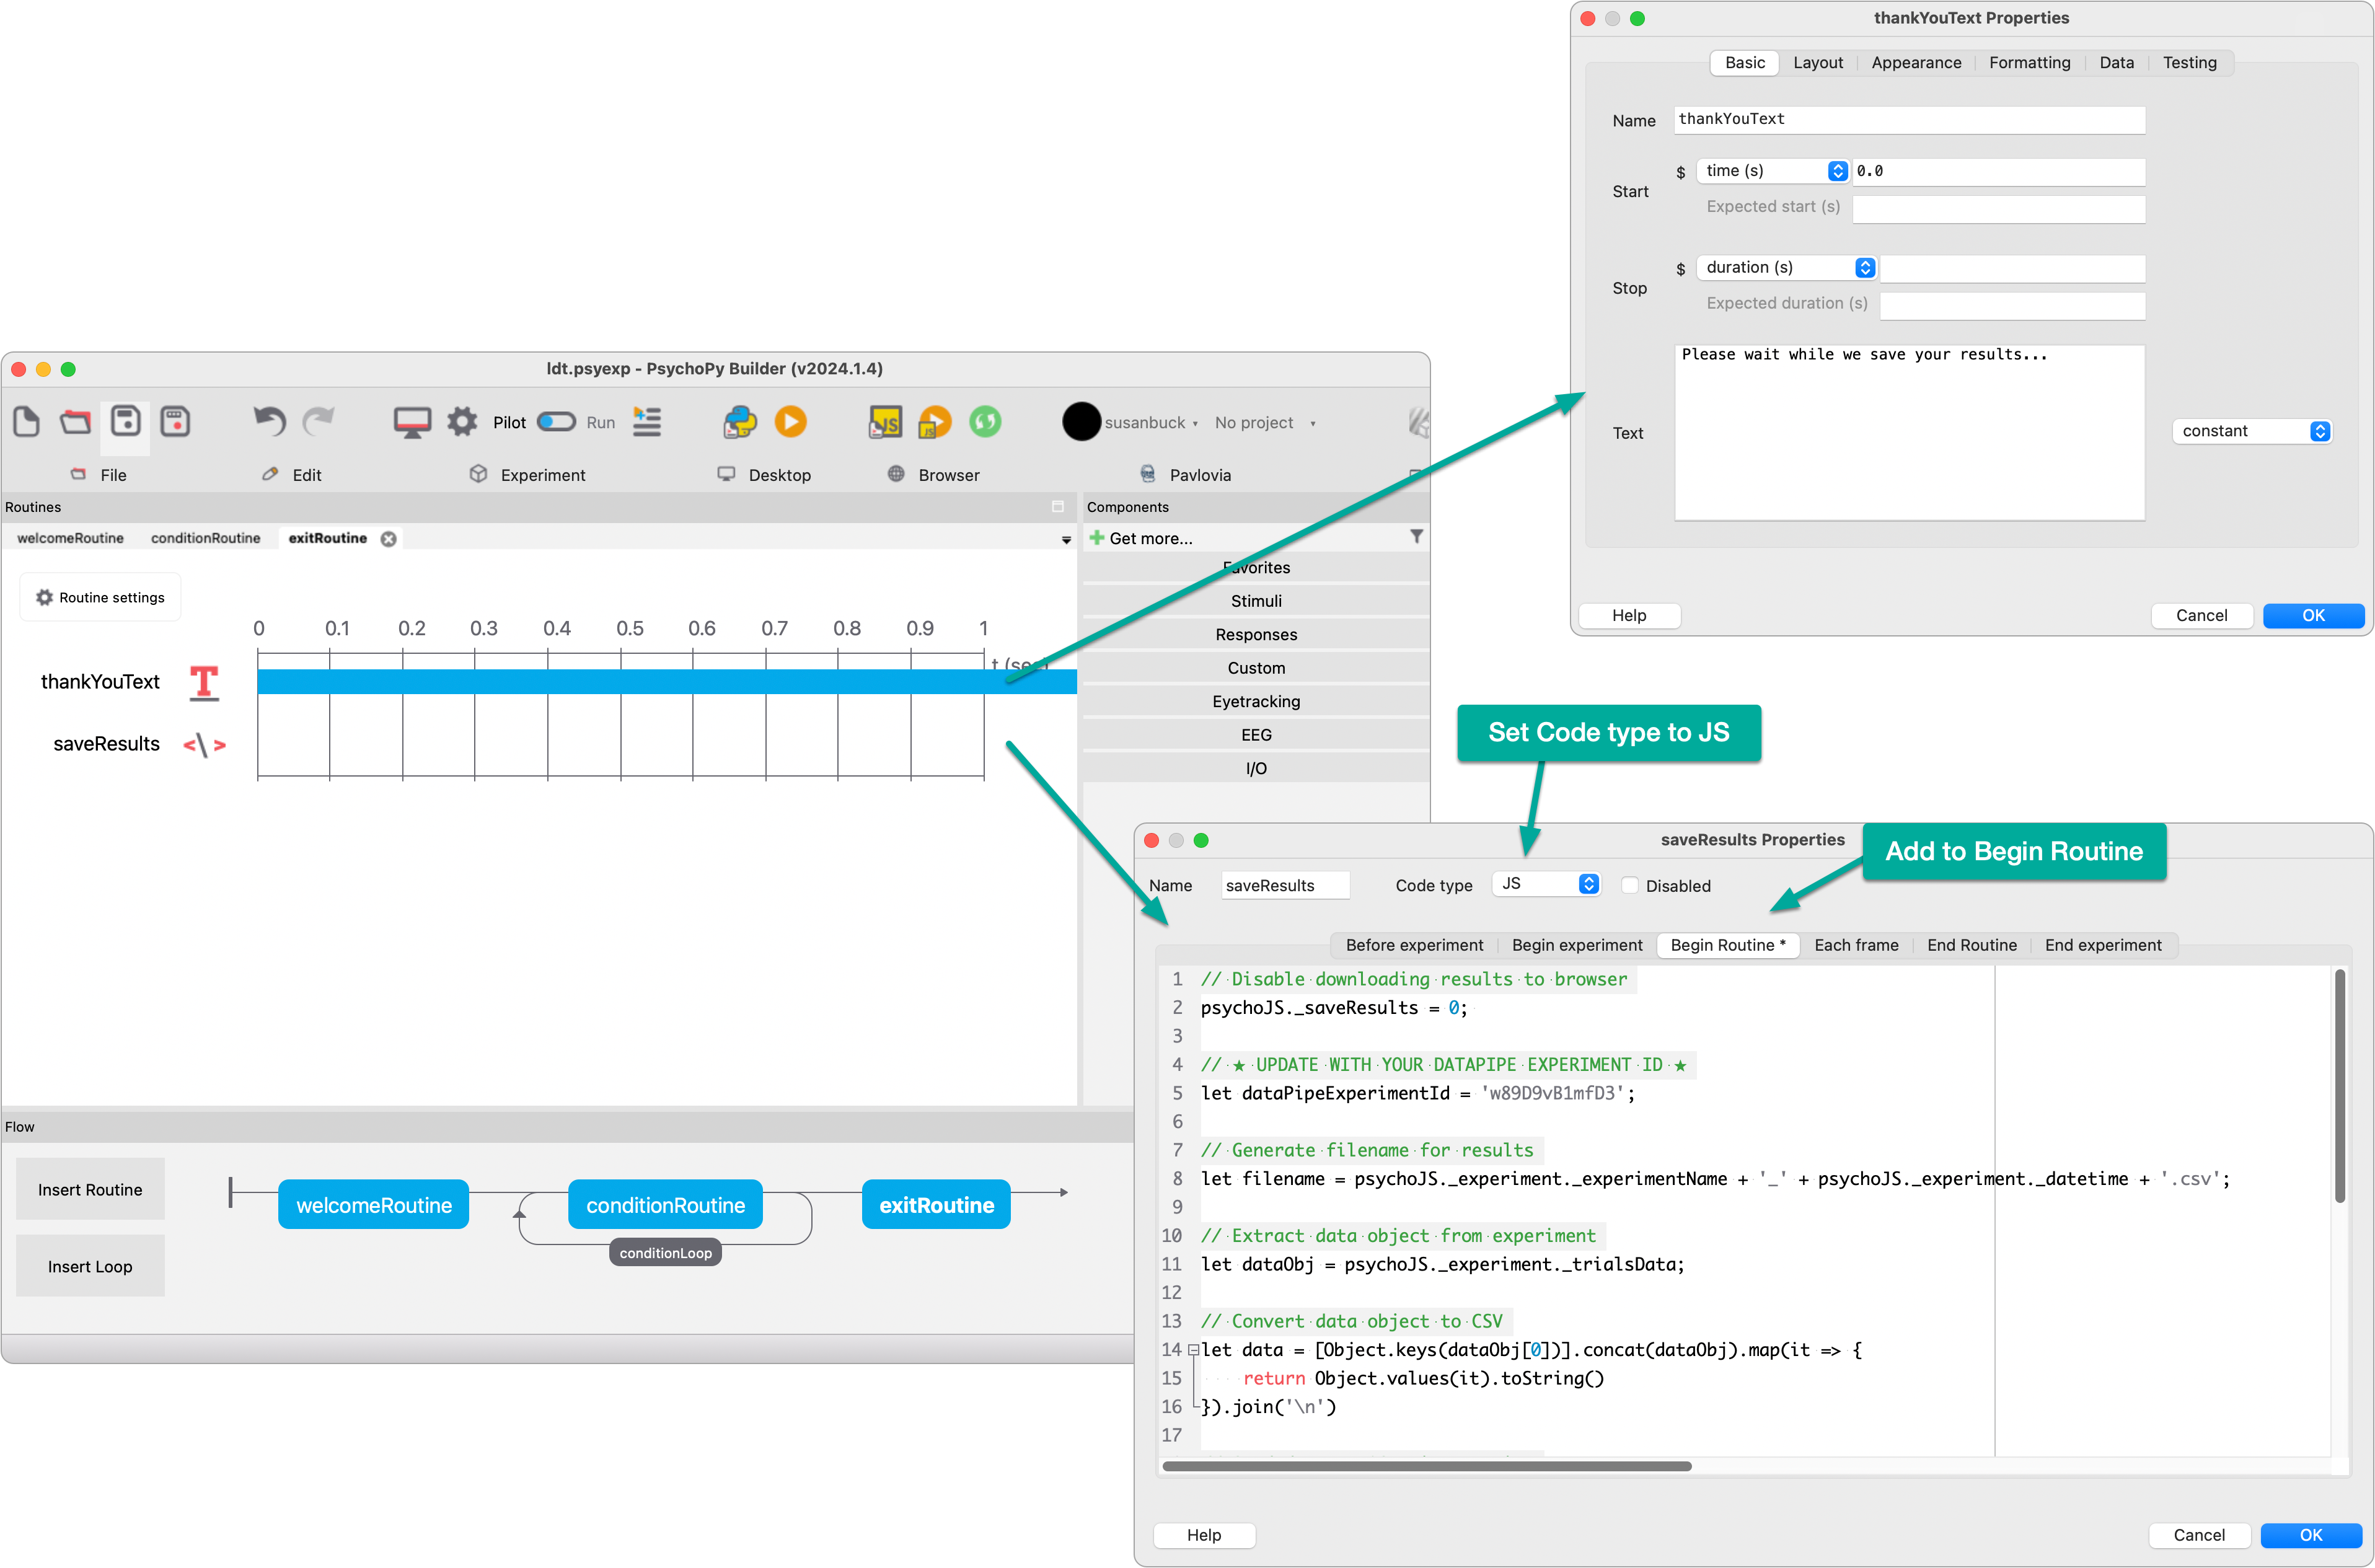Image resolution: width=2375 pixels, height=1568 pixels.
Task: Click Routine settings button
Action: click(100, 598)
